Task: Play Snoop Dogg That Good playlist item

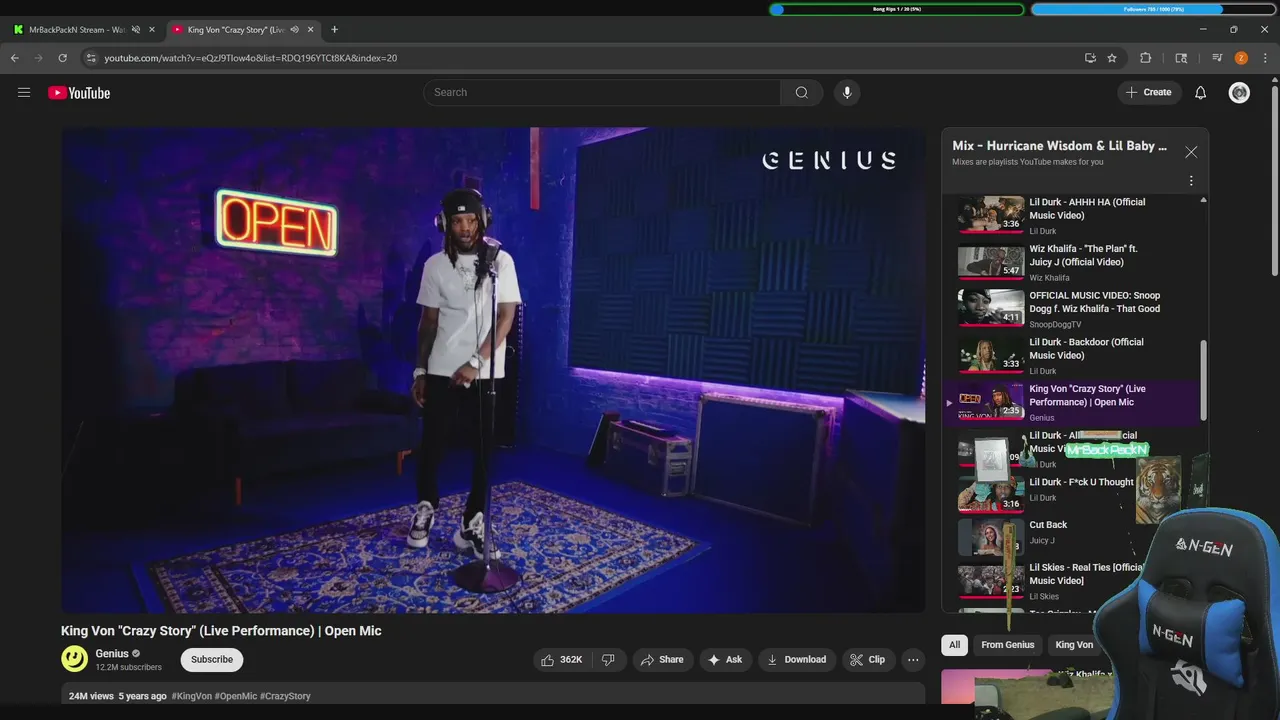Action: [1072, 308]
